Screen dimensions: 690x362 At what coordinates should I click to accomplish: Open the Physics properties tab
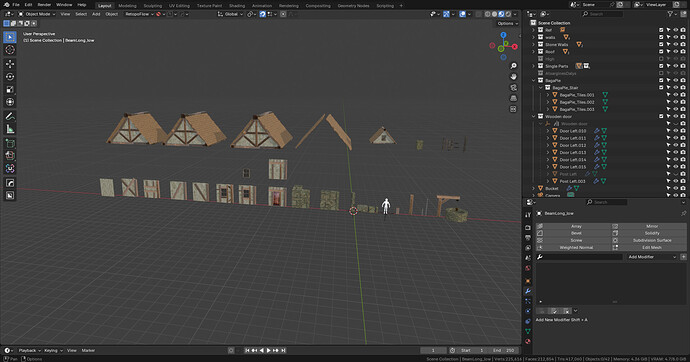[528, 311]
